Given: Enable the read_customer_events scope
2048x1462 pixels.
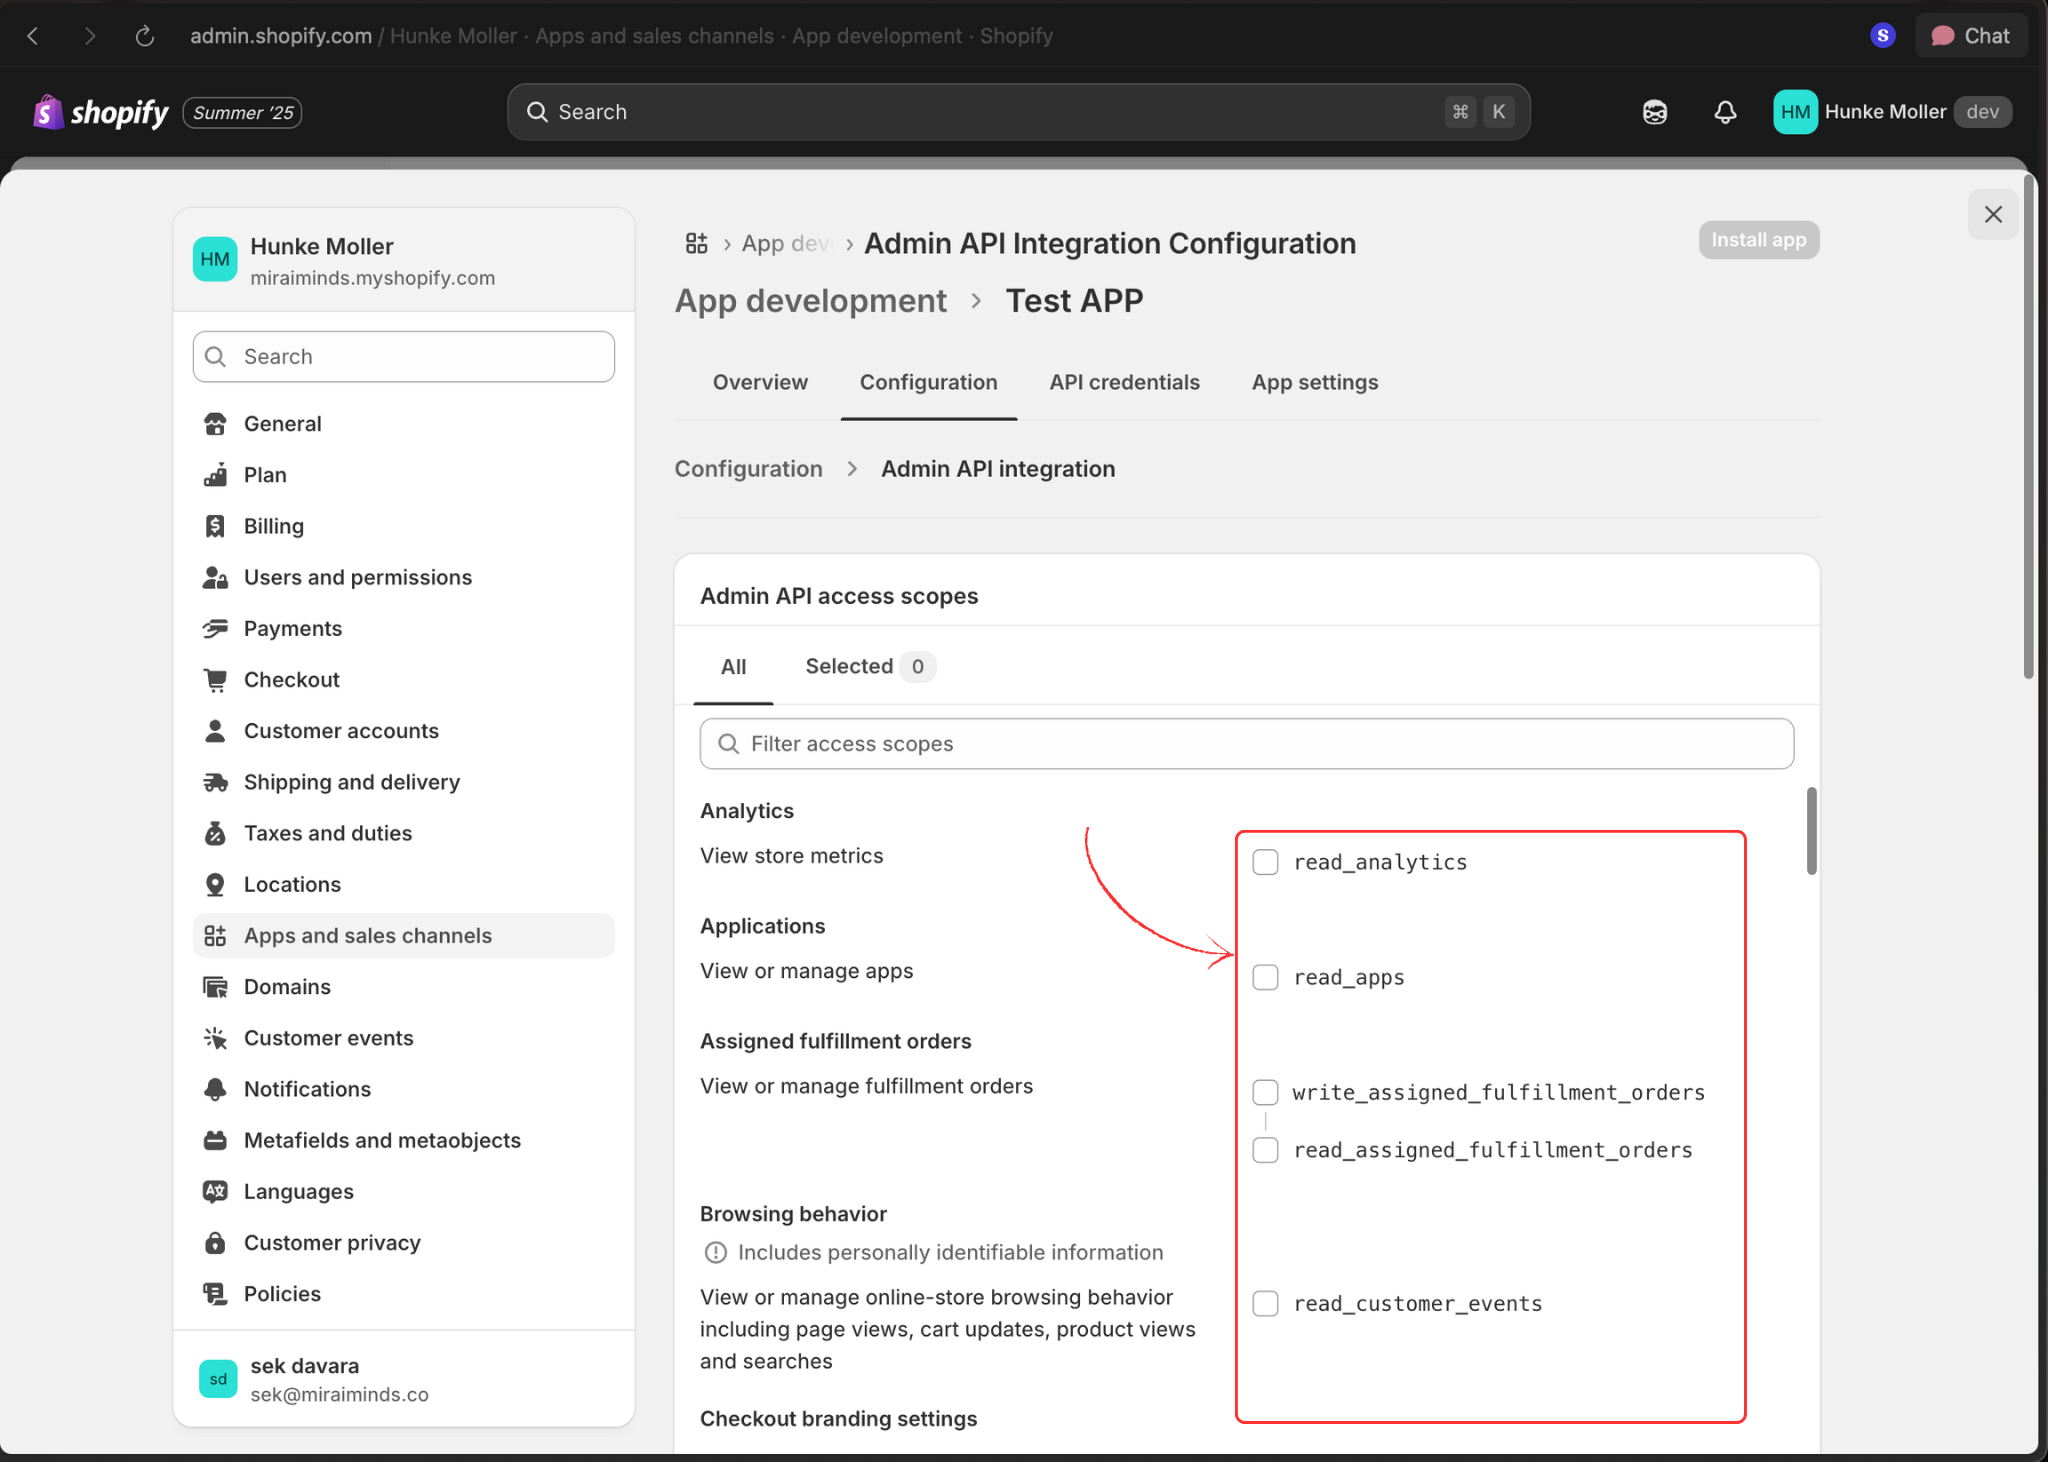Looking at the screenshot, I should pos(1264,1303).
